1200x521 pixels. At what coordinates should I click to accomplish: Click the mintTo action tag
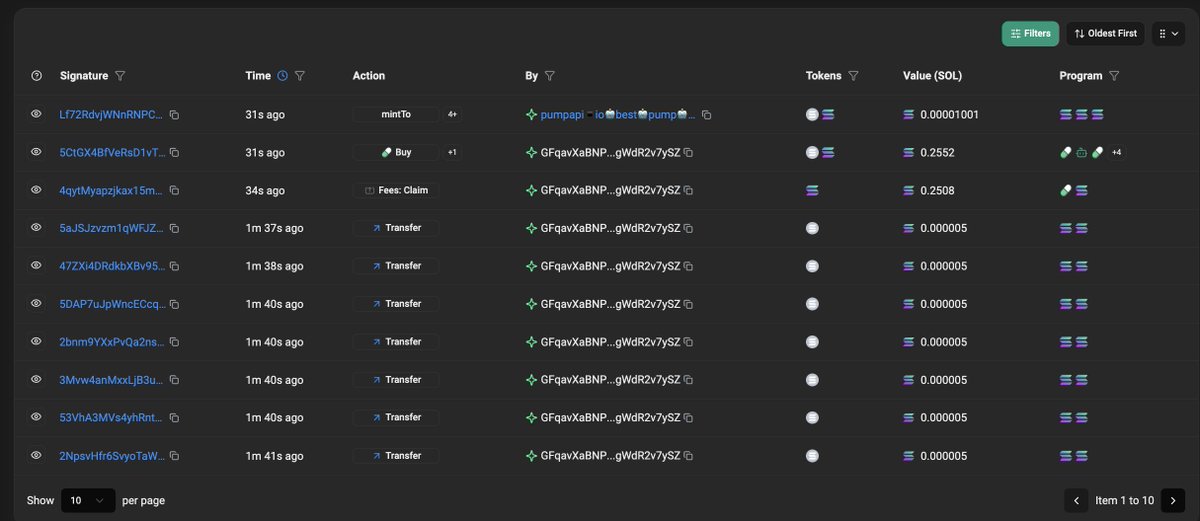coord(396,114)
